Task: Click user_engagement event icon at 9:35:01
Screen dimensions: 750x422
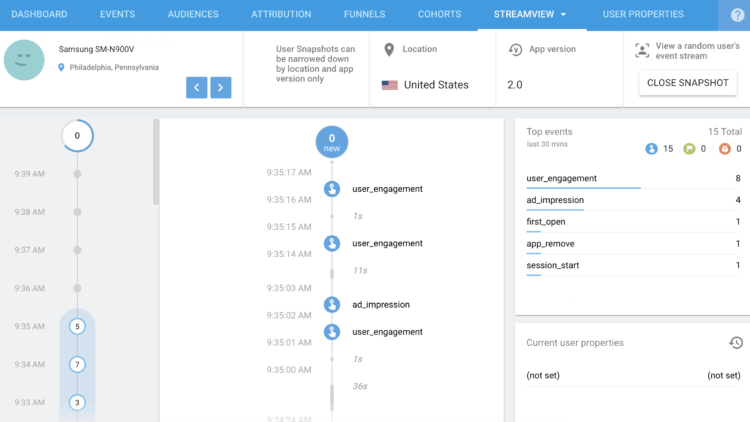Action: [332, 332]
